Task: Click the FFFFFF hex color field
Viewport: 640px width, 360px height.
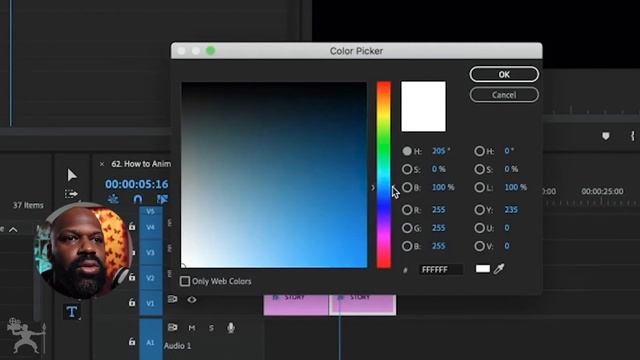Action: pyautogui.click(x=441, y=269)
